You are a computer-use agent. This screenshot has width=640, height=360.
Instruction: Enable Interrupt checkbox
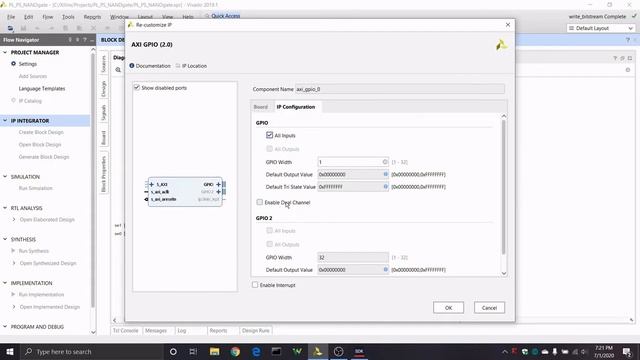[x=255, y=285]
